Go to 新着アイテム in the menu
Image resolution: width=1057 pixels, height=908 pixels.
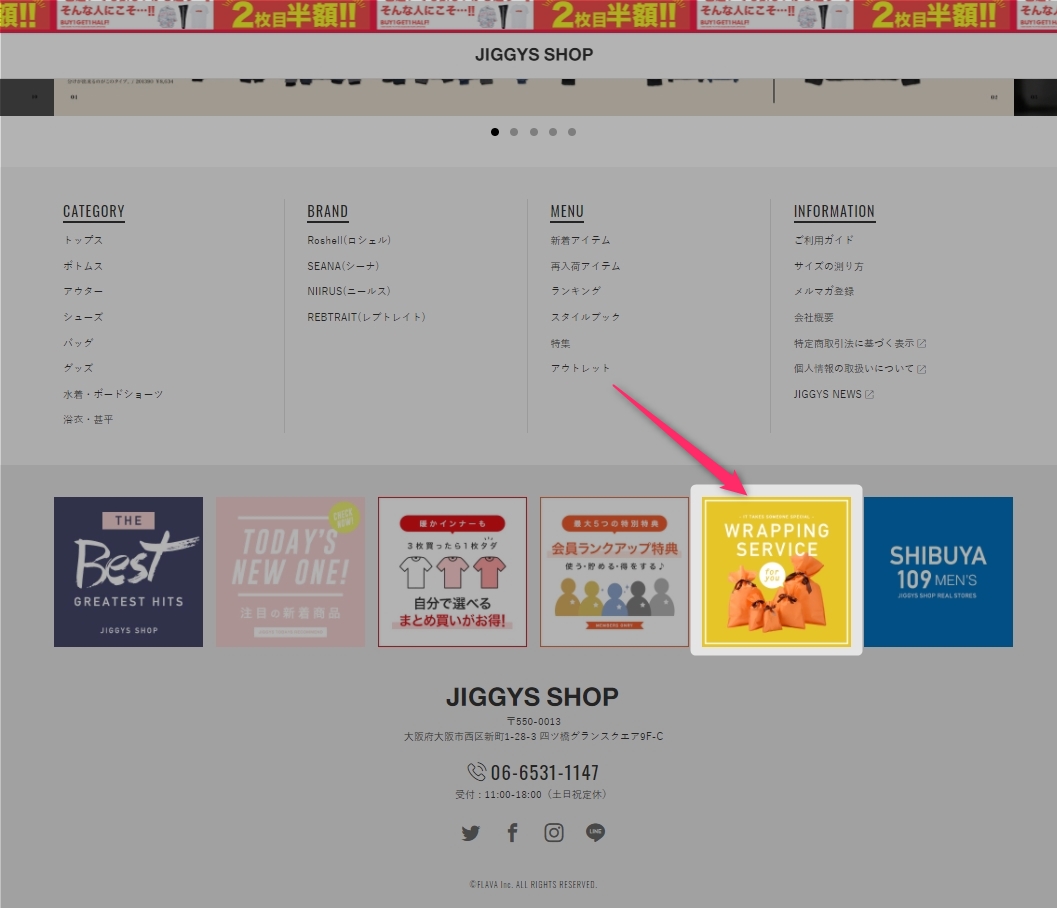pos(580,240)
